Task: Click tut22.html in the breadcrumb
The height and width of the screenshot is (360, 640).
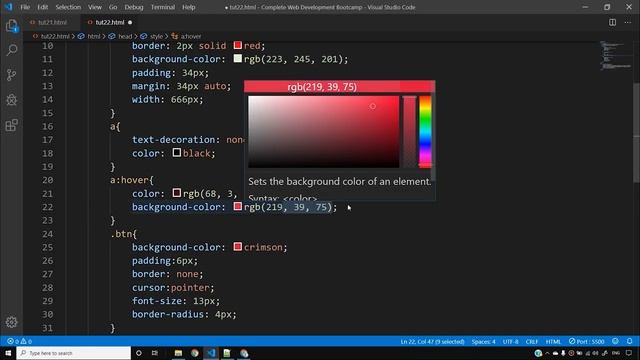Action: (55, 36)
